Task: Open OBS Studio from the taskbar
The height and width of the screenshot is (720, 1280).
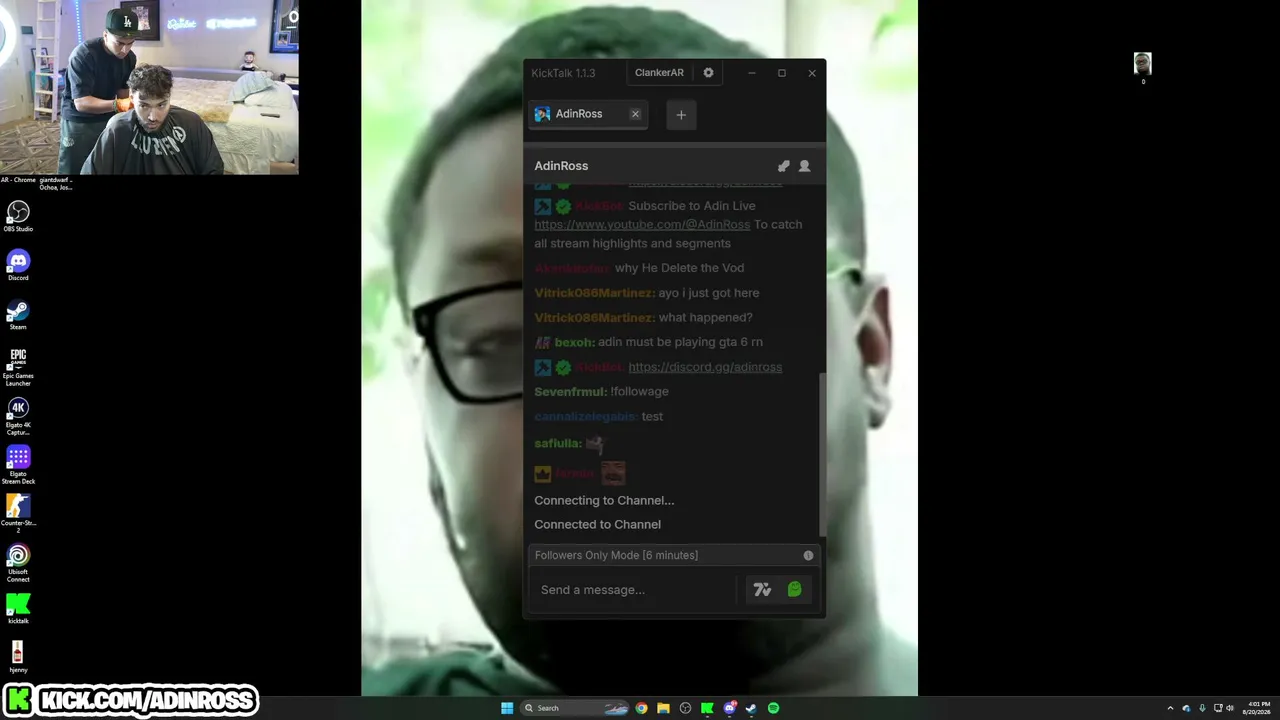Action: (685, 708)
